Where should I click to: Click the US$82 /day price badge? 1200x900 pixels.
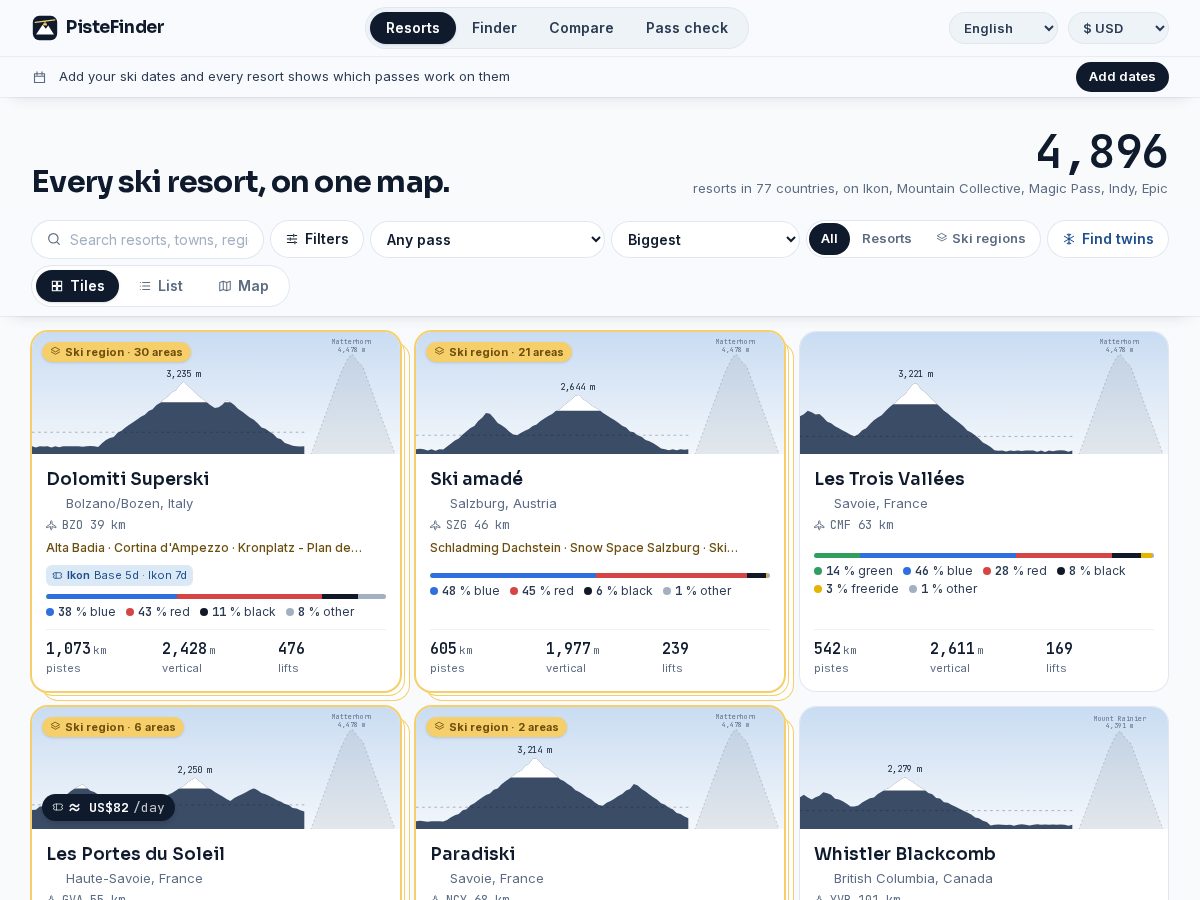tap(108, 807)
